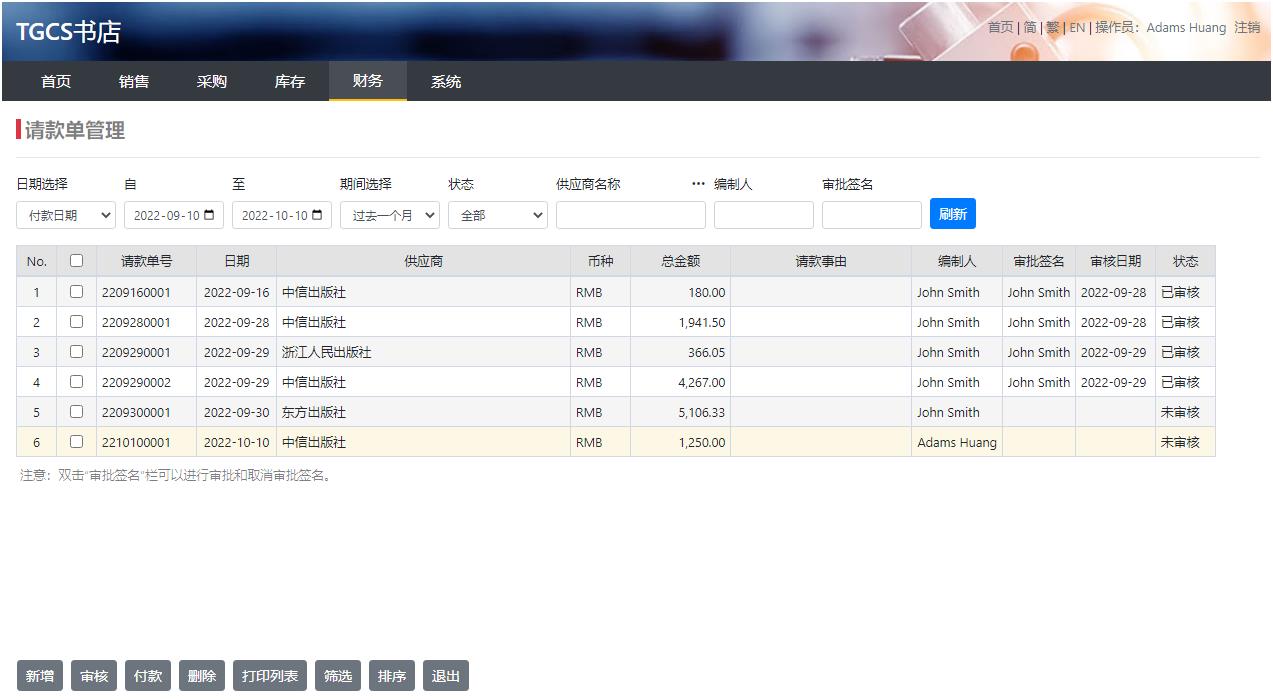The width and height of the screenshot is (1273, 700).
Task: Open the 采购 menu
Action: (x=212, y=82)
